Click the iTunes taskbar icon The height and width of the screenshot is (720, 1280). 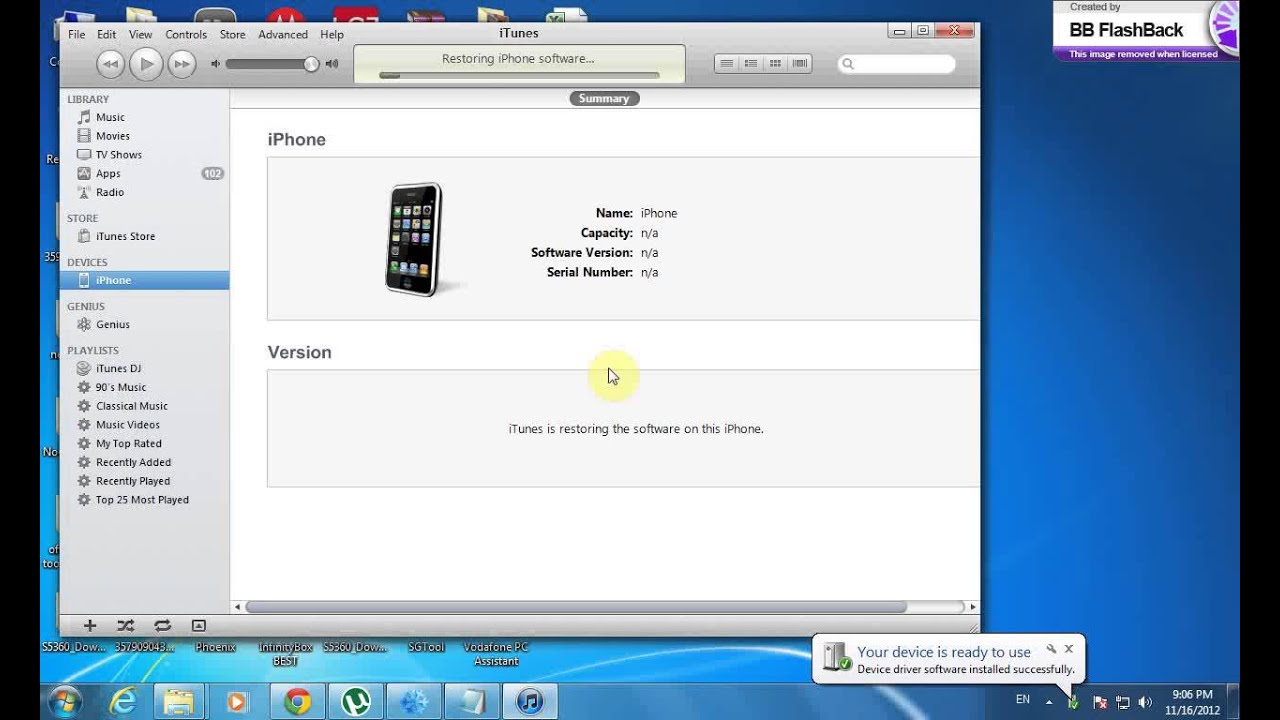pyautogui.click(x=530, y=701)
